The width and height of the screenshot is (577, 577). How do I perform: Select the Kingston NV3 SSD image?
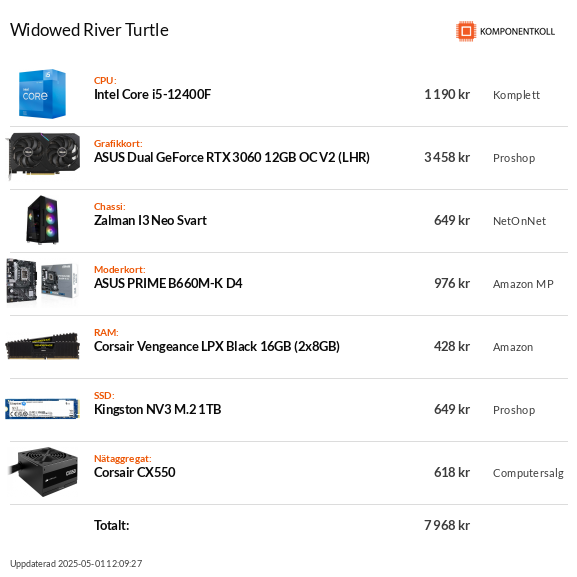click(x=42, y=409)
